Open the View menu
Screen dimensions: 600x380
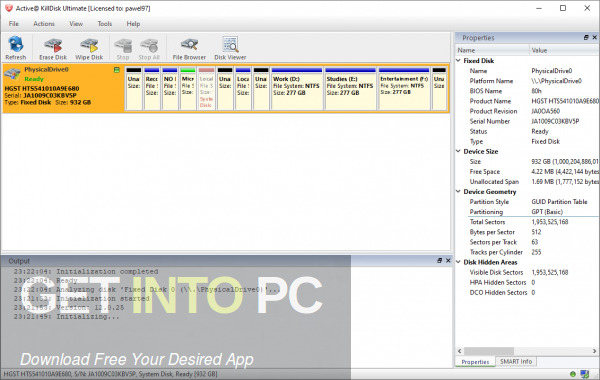[x=76, y=24]
